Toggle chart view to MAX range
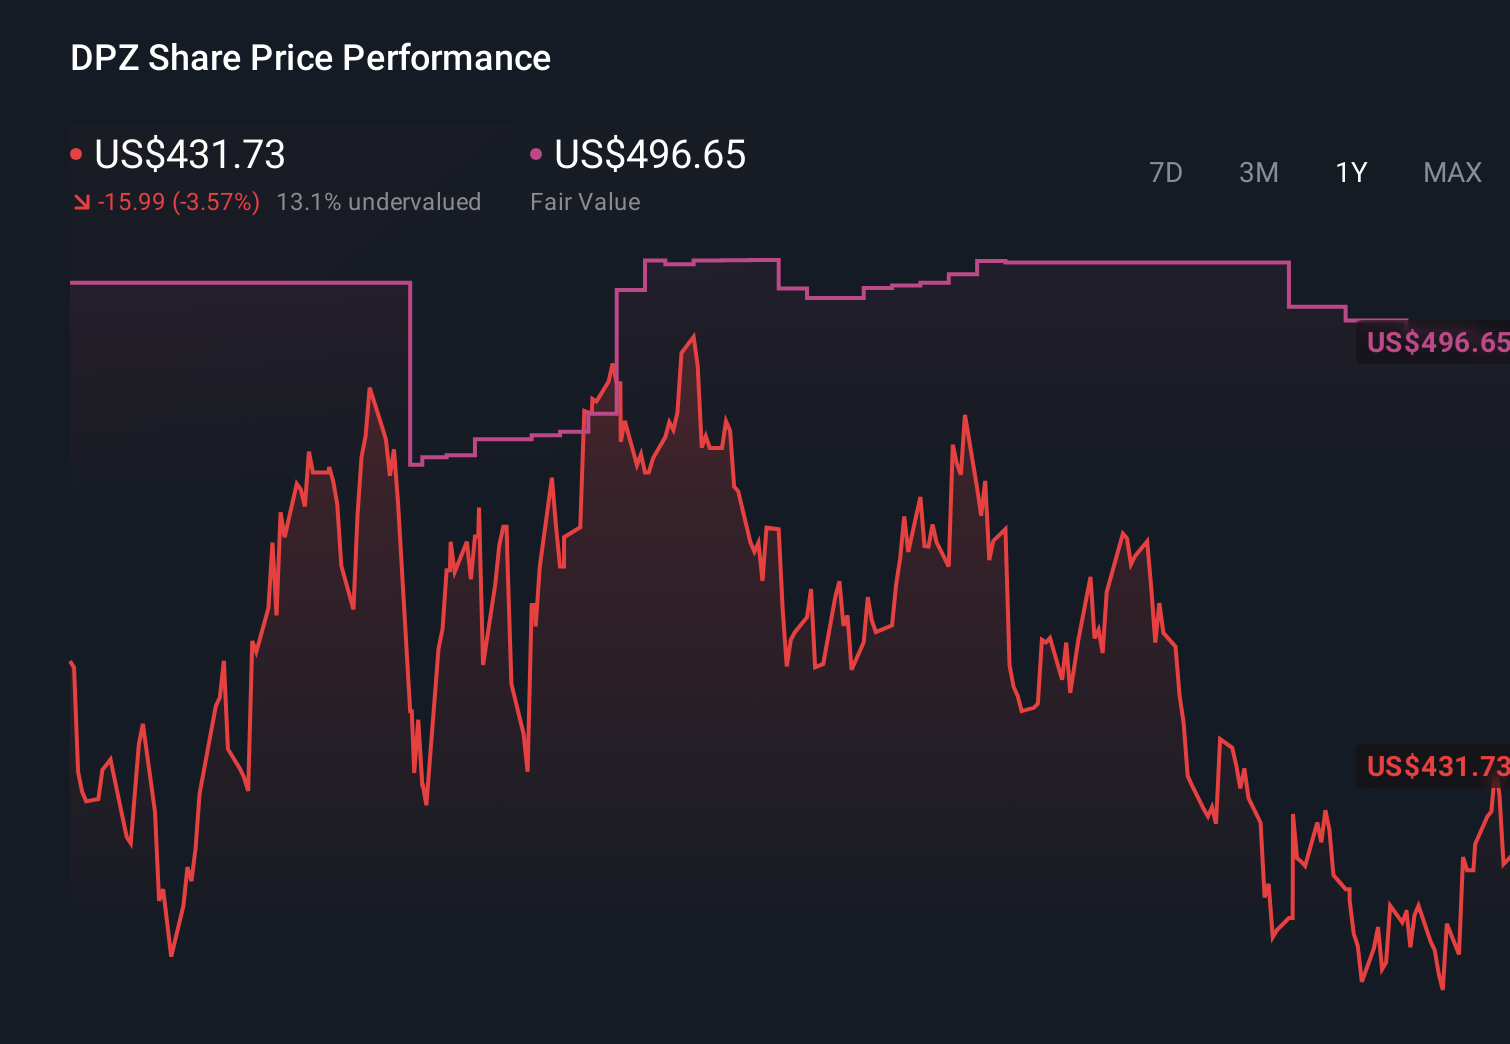 point(1452,172)
